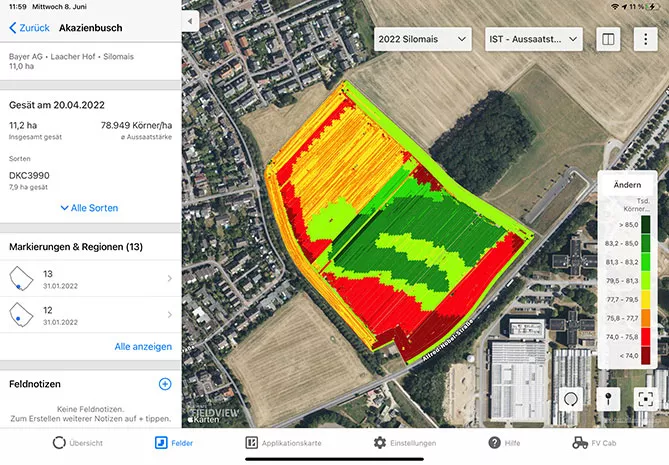Open marker 13 dated 31.01.2022
This screenshot has width=669, height=465.
(90, 278)
